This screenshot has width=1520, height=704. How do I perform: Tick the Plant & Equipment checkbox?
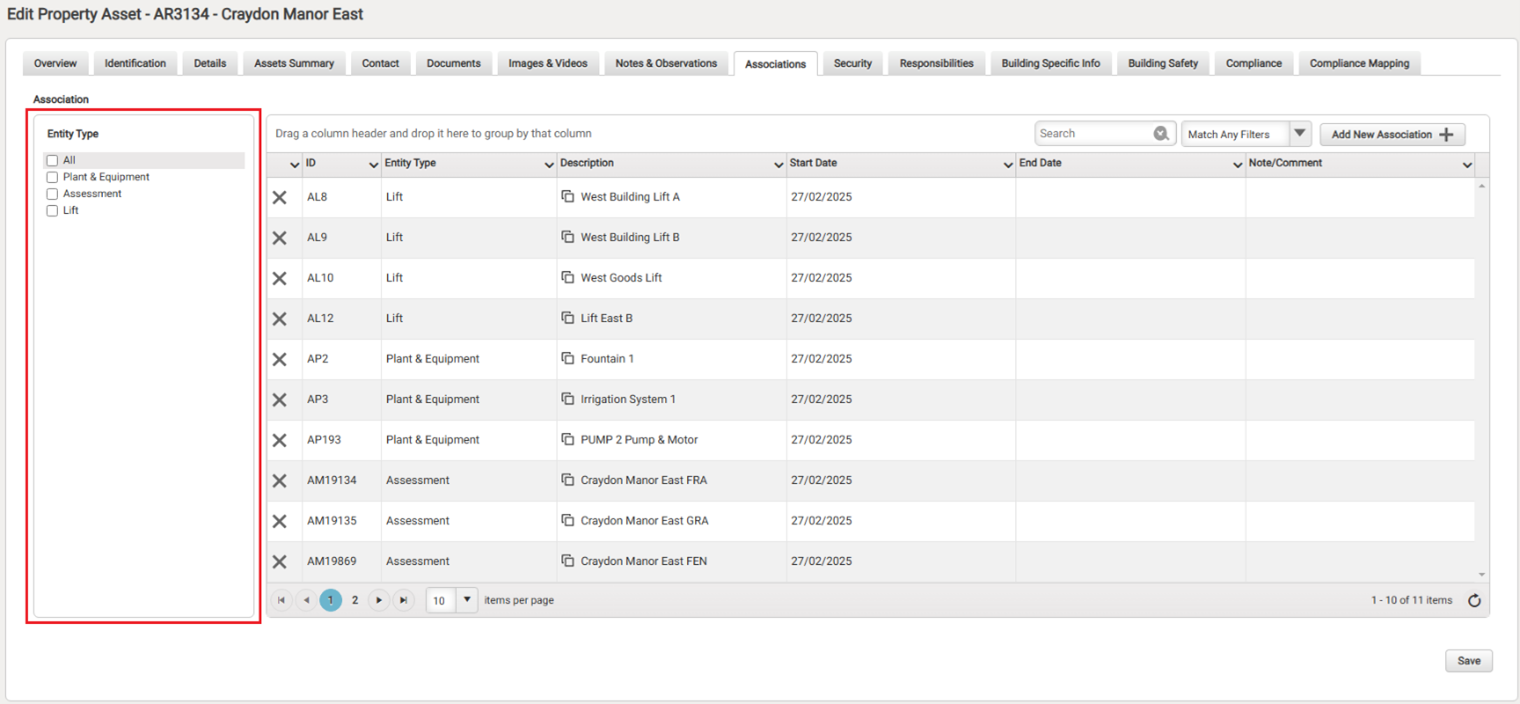pyautogui.click(x=52, y=177)
